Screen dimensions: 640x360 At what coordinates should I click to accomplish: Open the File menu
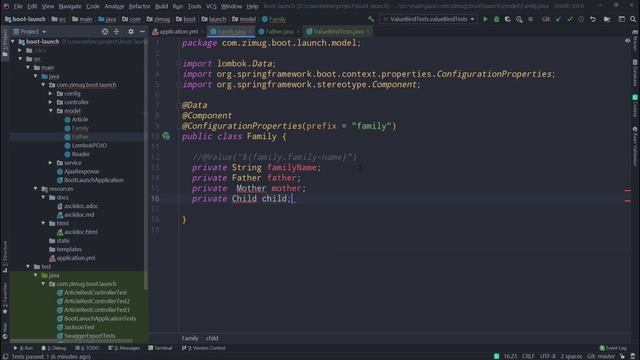pos(18,6)
